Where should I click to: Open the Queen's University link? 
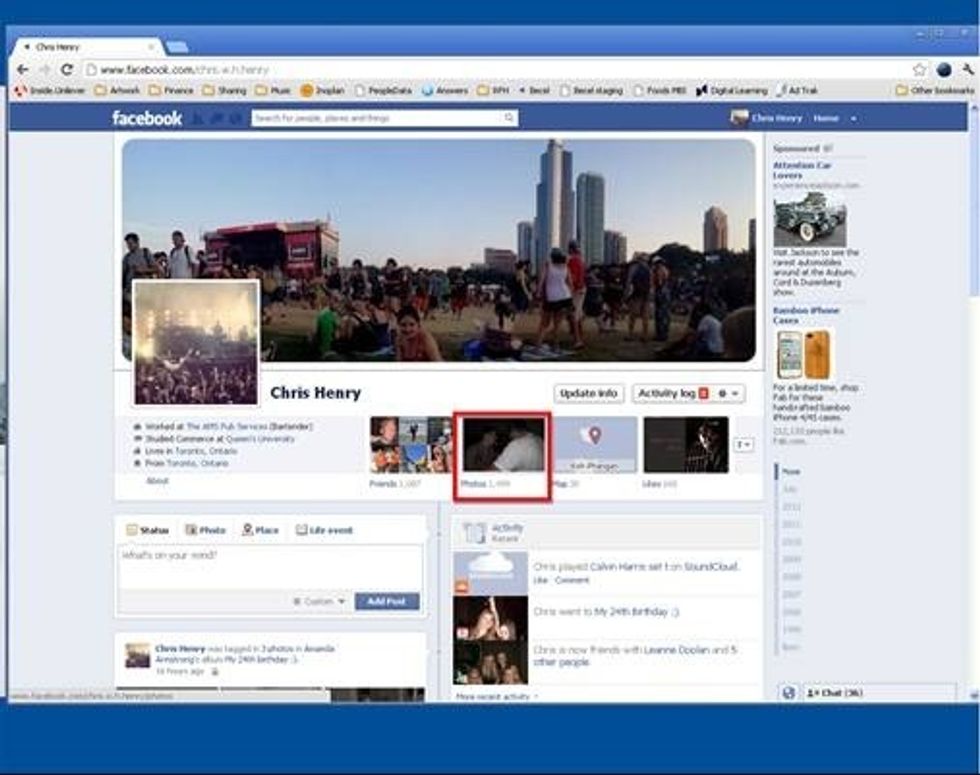click(x=259, y=439)
